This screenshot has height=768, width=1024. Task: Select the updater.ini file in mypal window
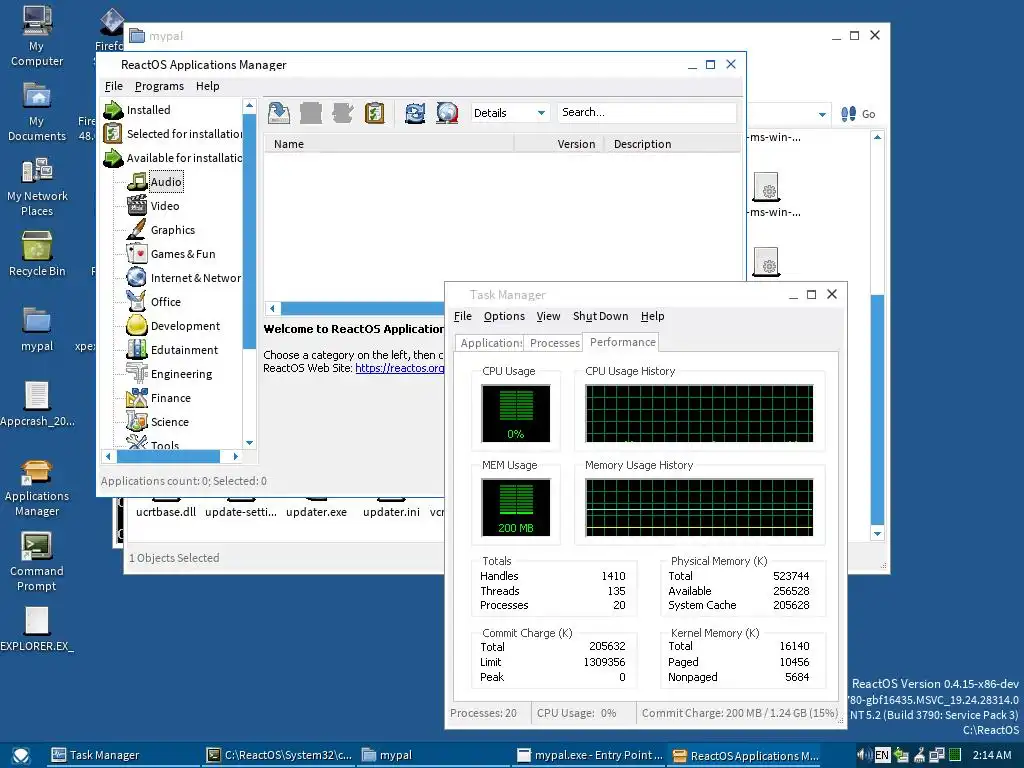[391, 512]
